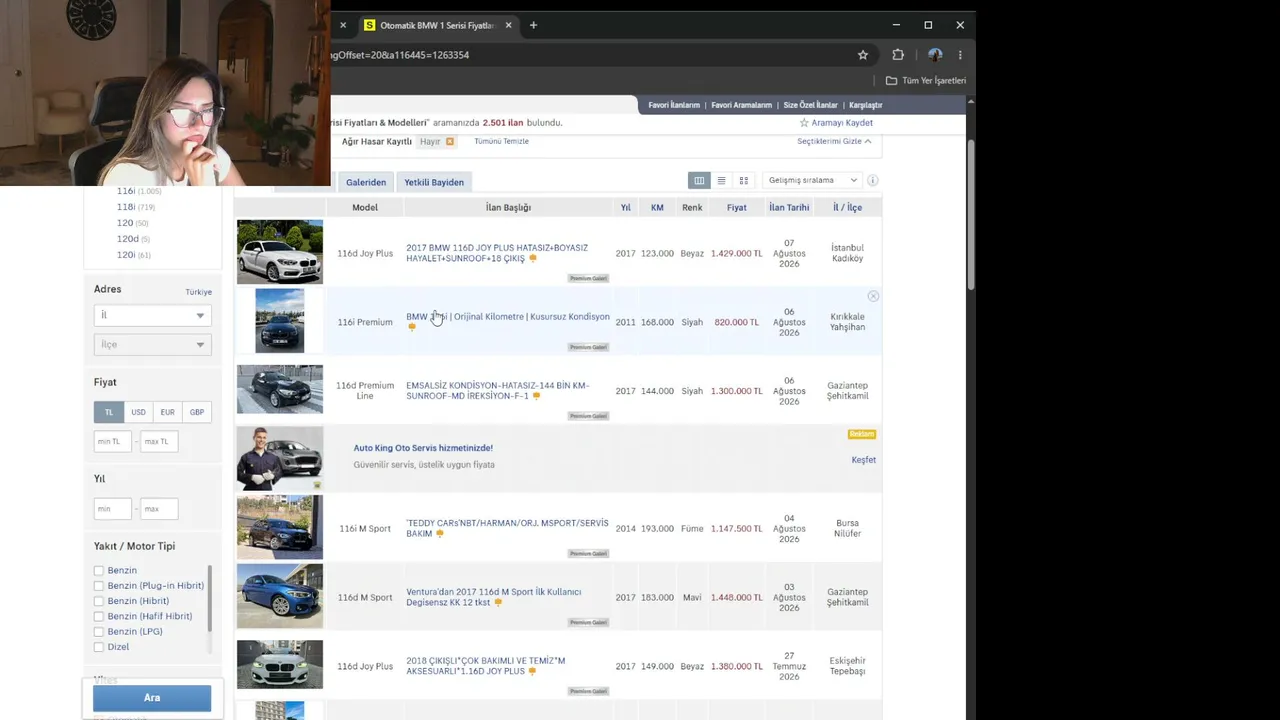The image size is (1280, 720).
Task: Open Size Özel İlanlar in the top menu
Action: pos(811,105)
